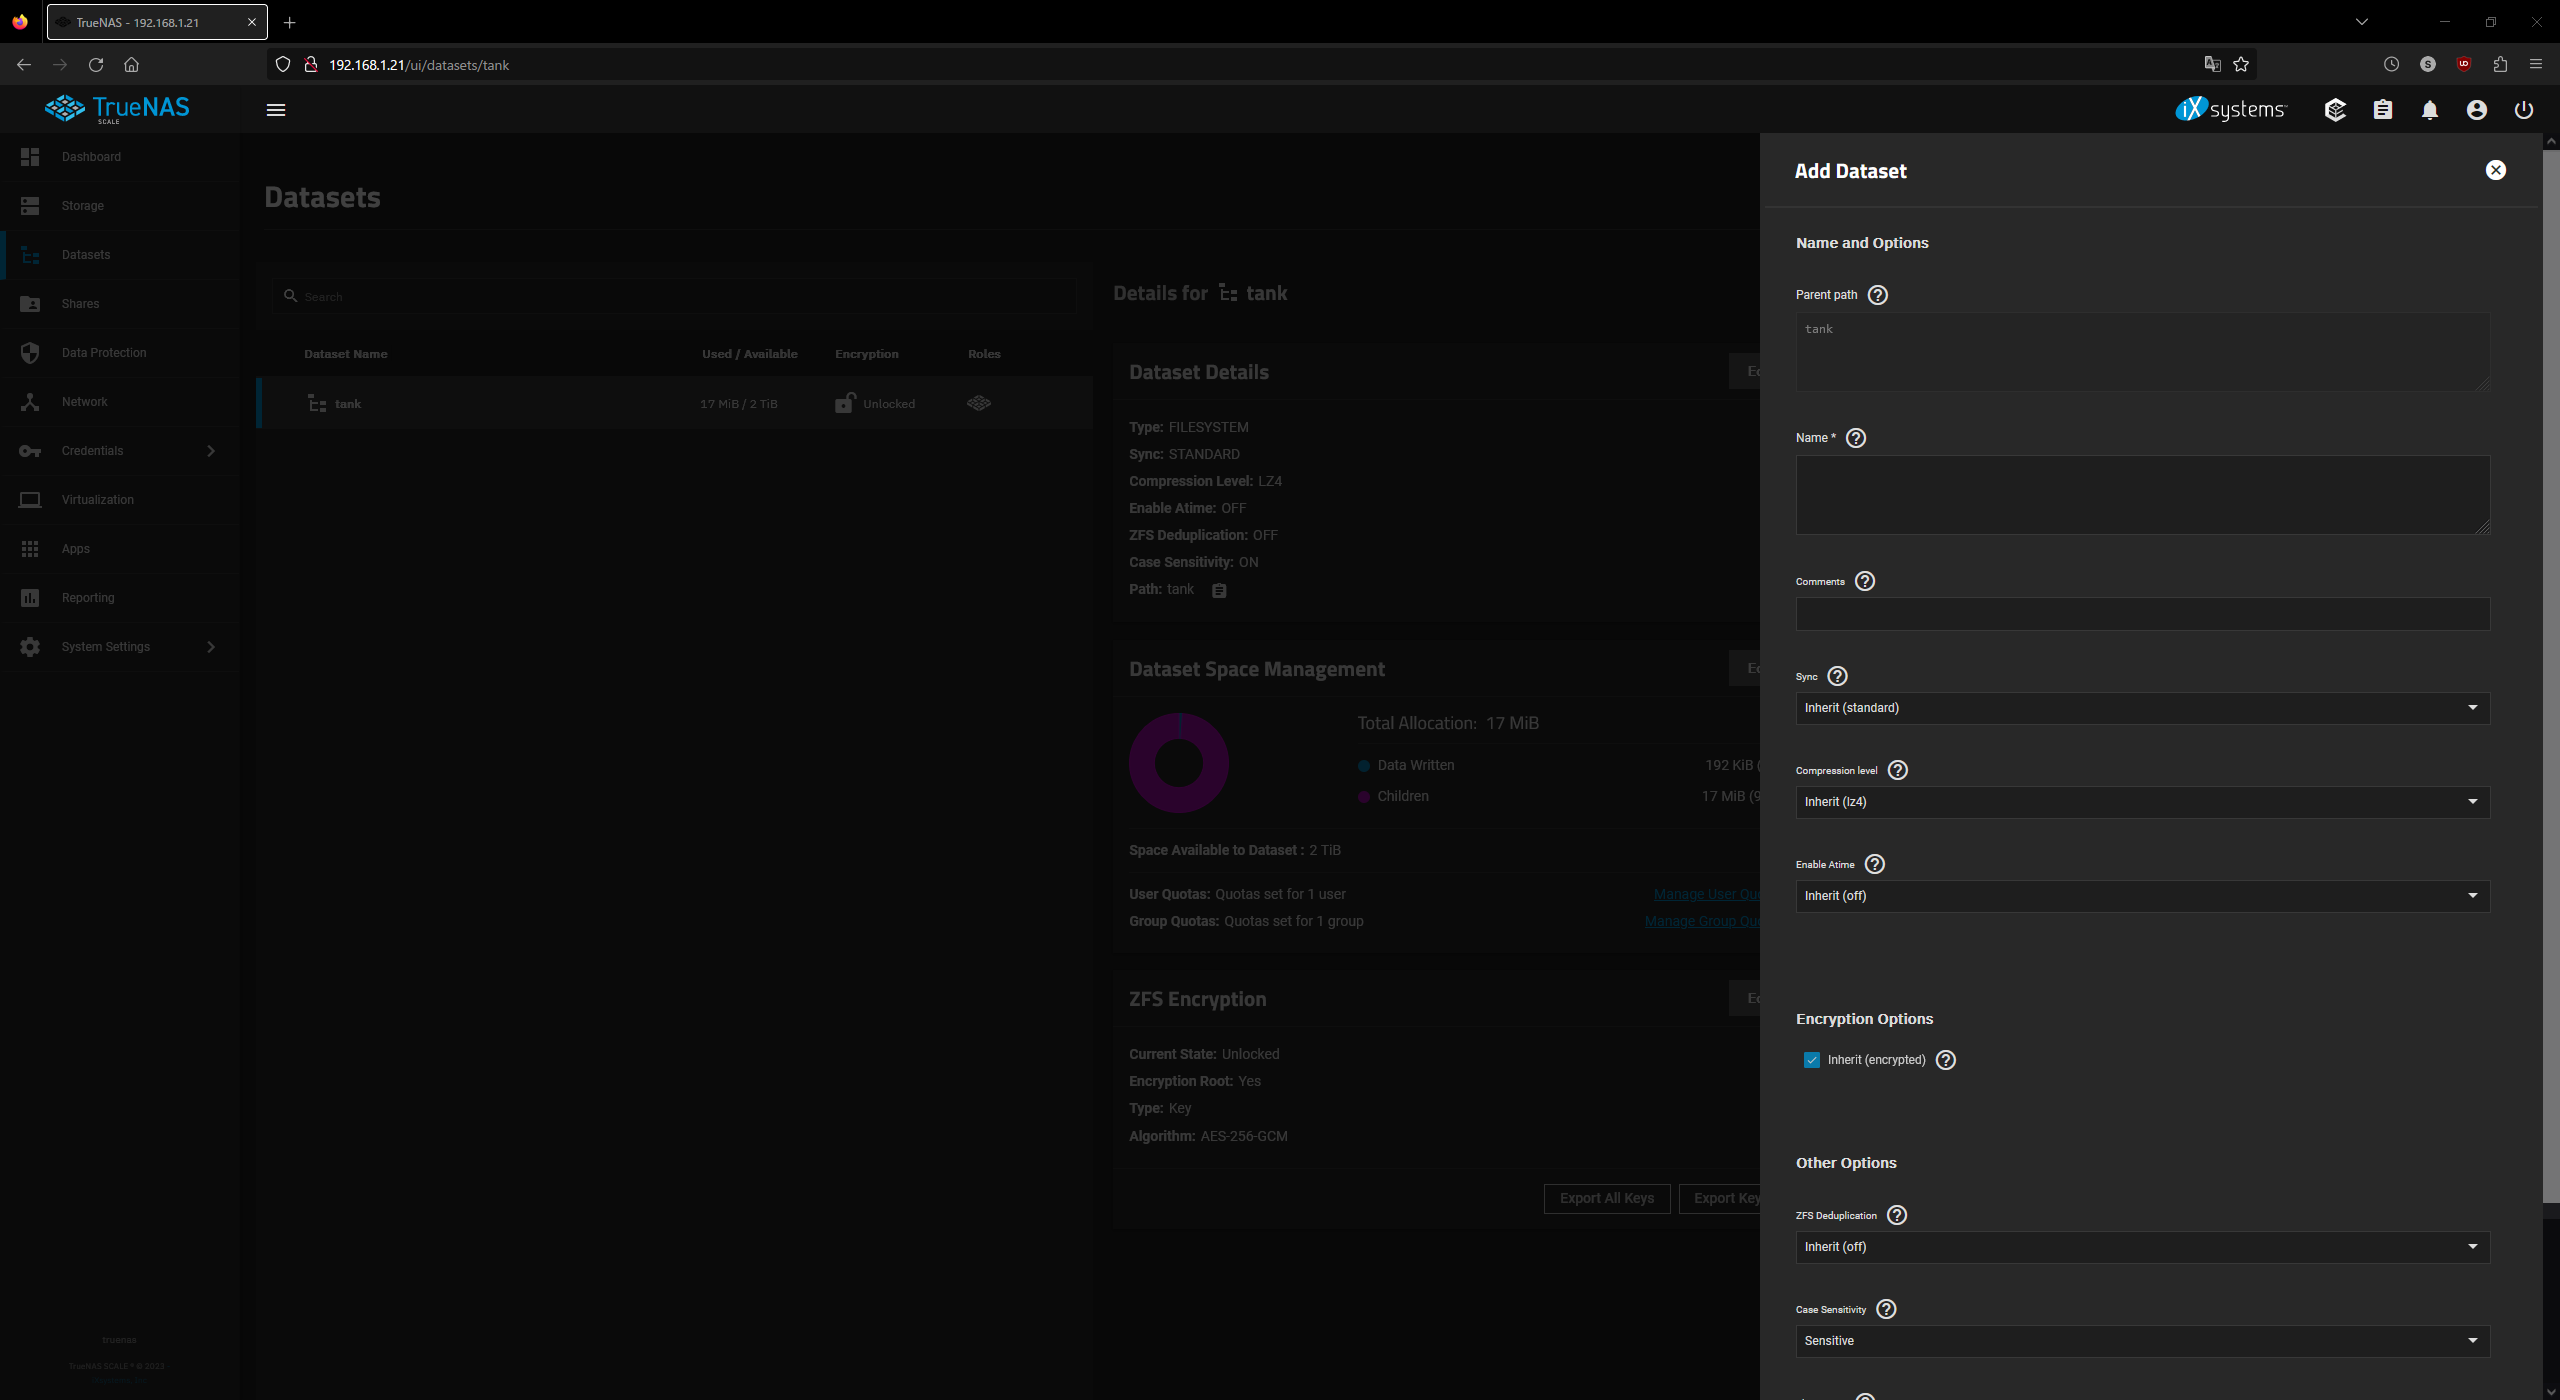The width and height of the screenshot is (2560, 1400).
Task: Close the Add Dataset panel
Action: tap(2495, 170)
